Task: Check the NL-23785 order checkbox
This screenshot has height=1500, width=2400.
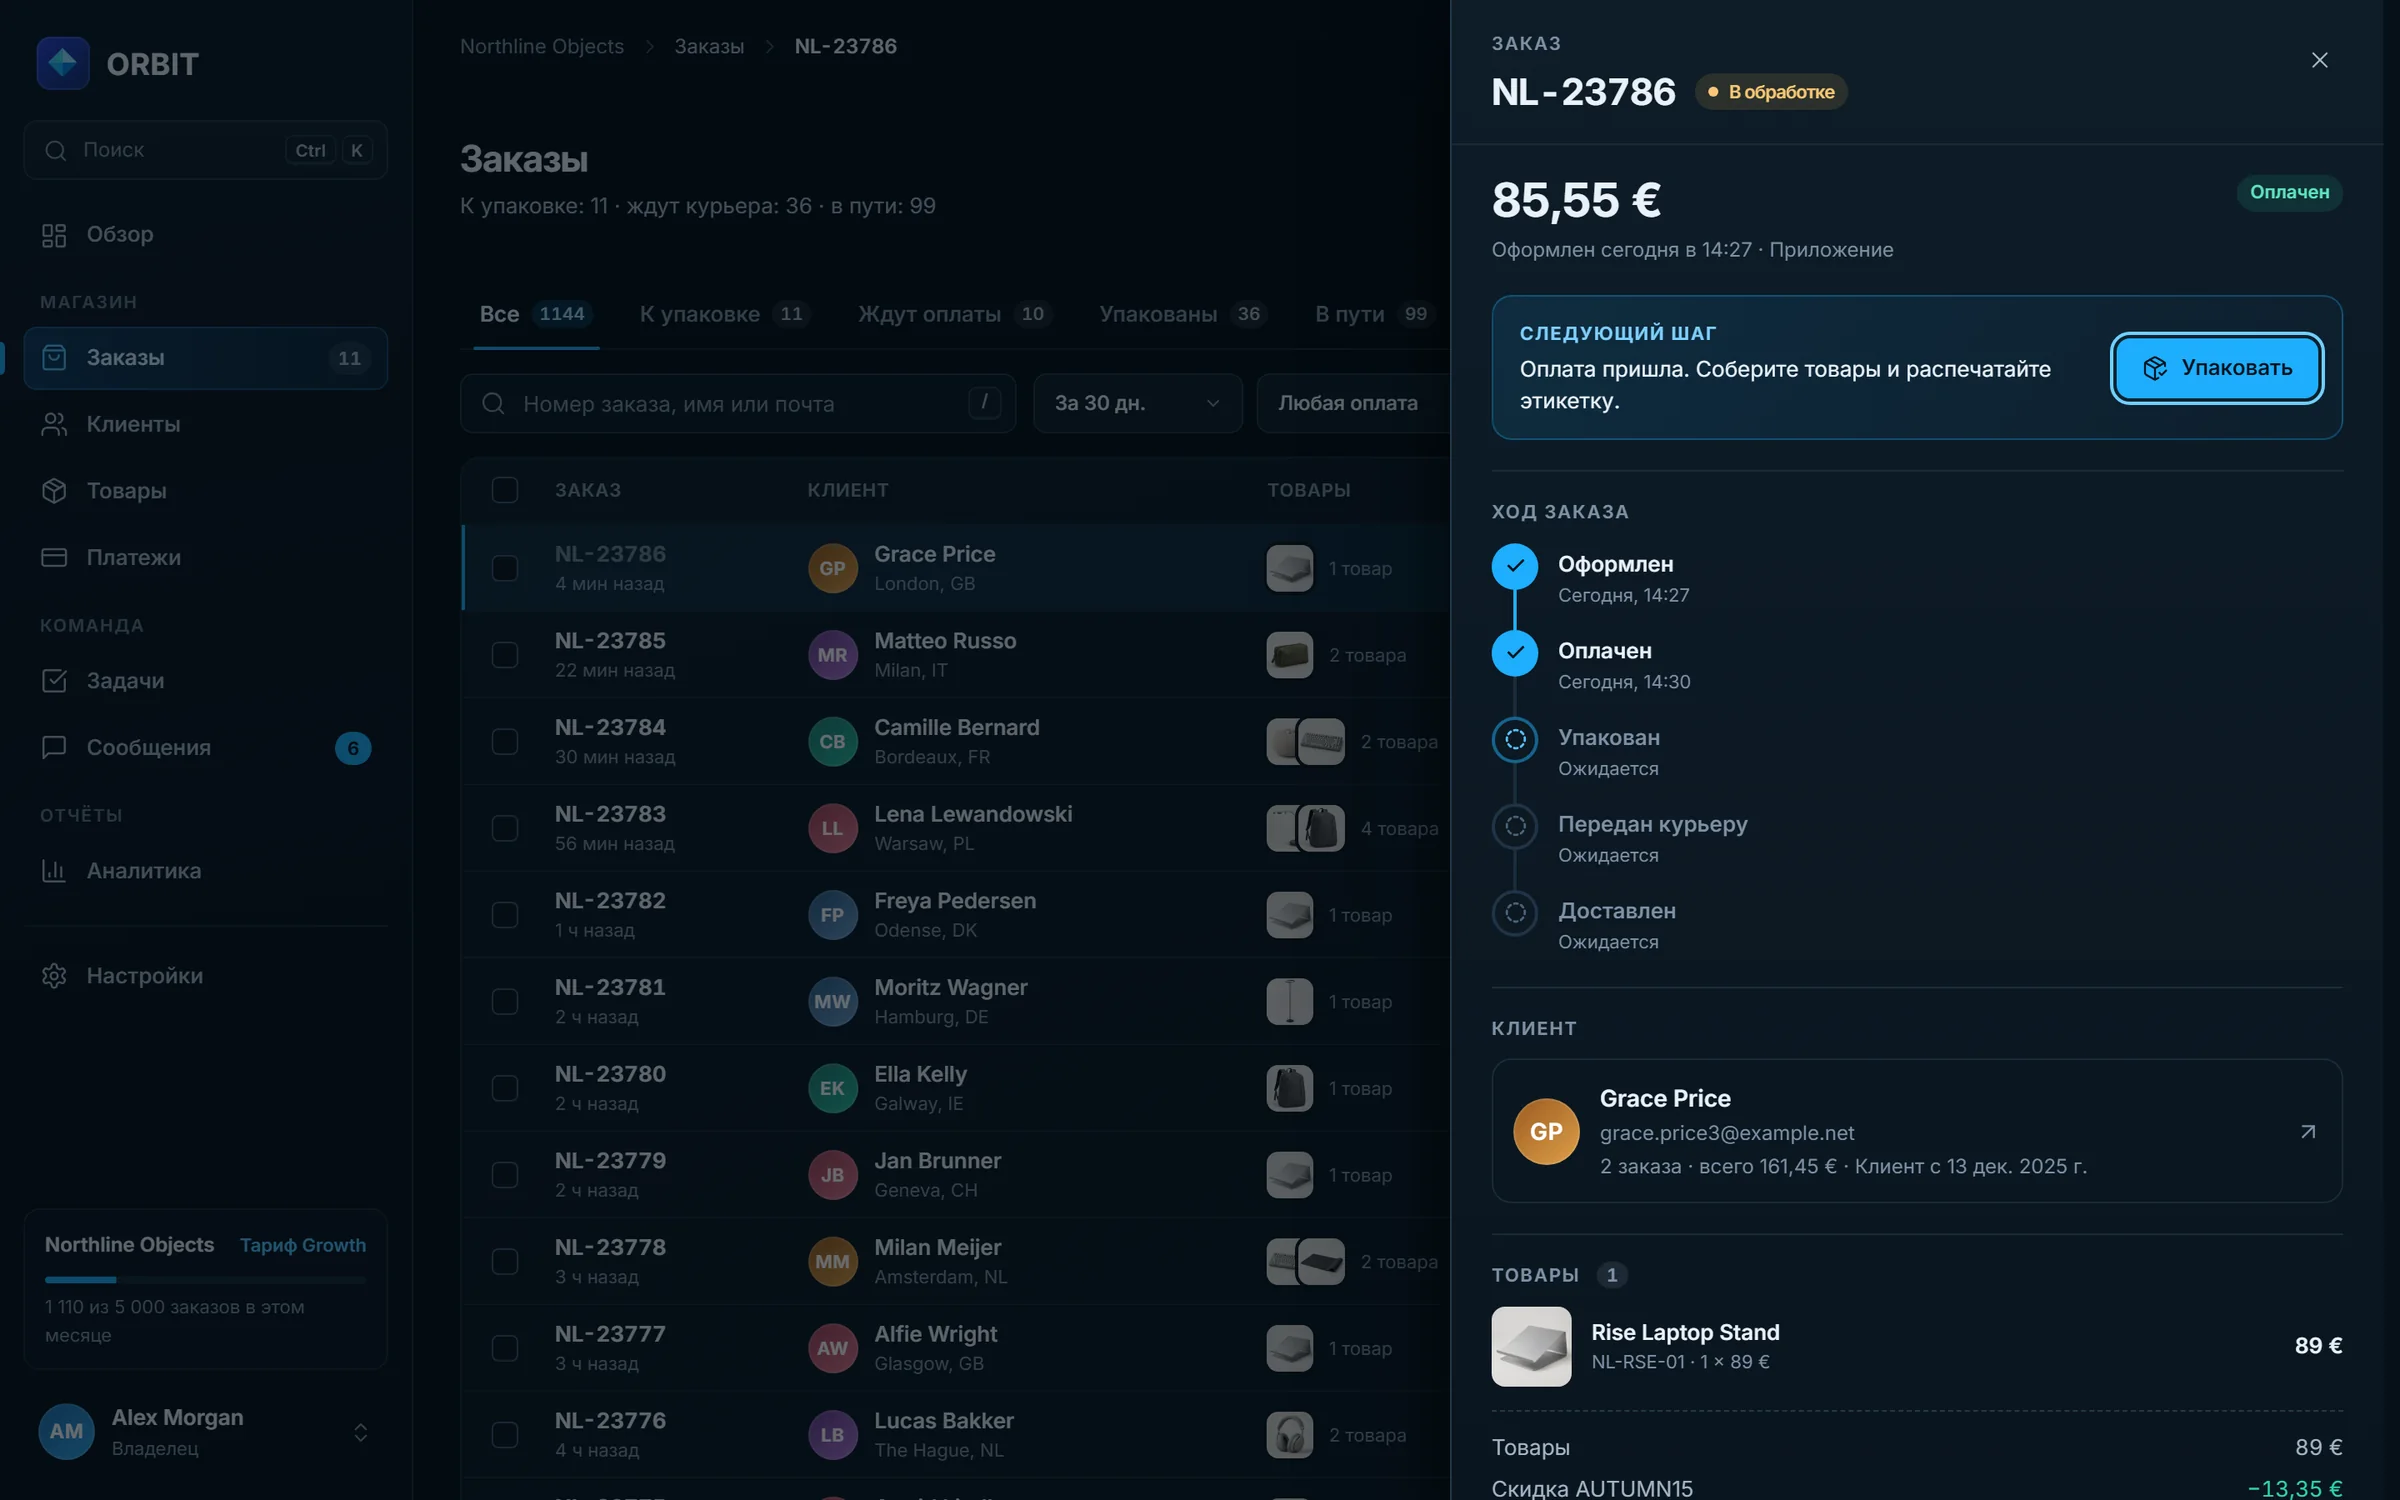Action: coord(505,655)
